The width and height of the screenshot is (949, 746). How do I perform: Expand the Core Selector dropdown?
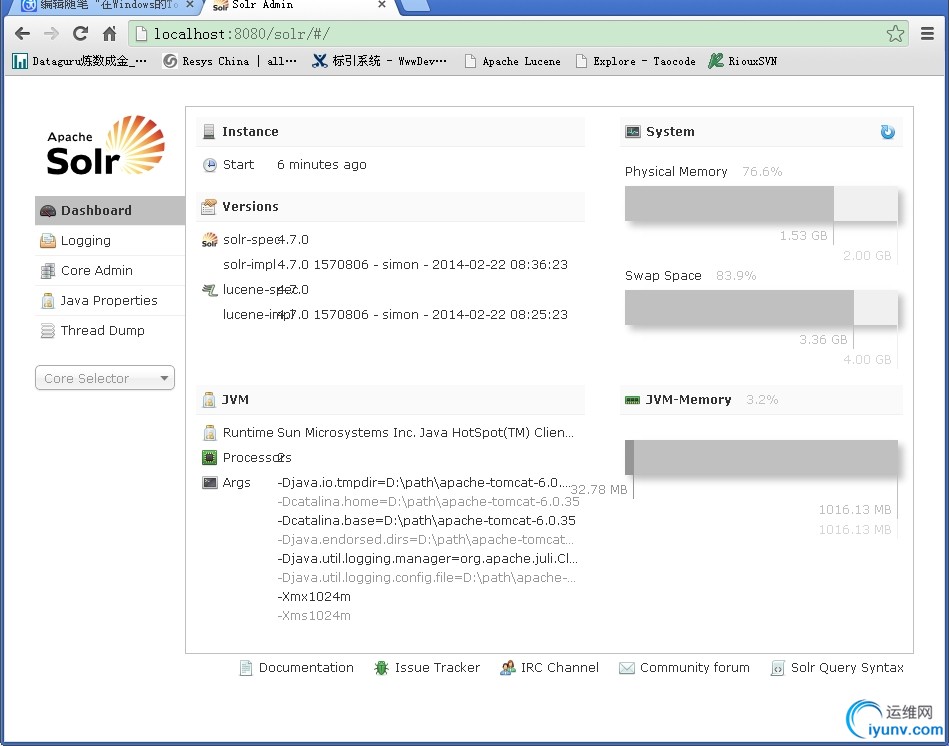pyautogui.click(x=105, y=378)
